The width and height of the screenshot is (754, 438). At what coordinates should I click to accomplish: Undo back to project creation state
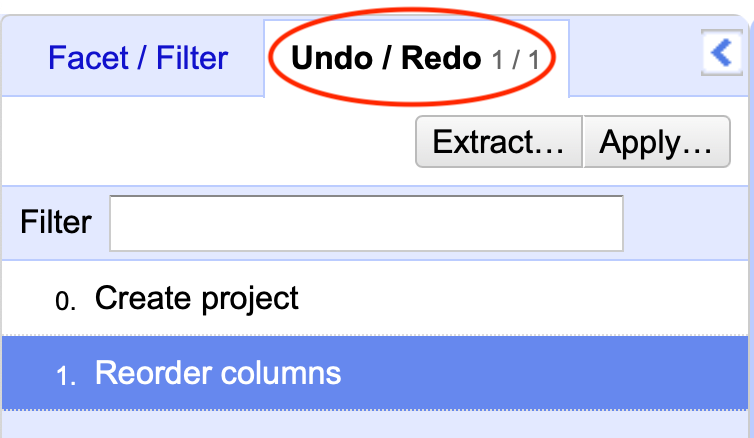point(196,298)
